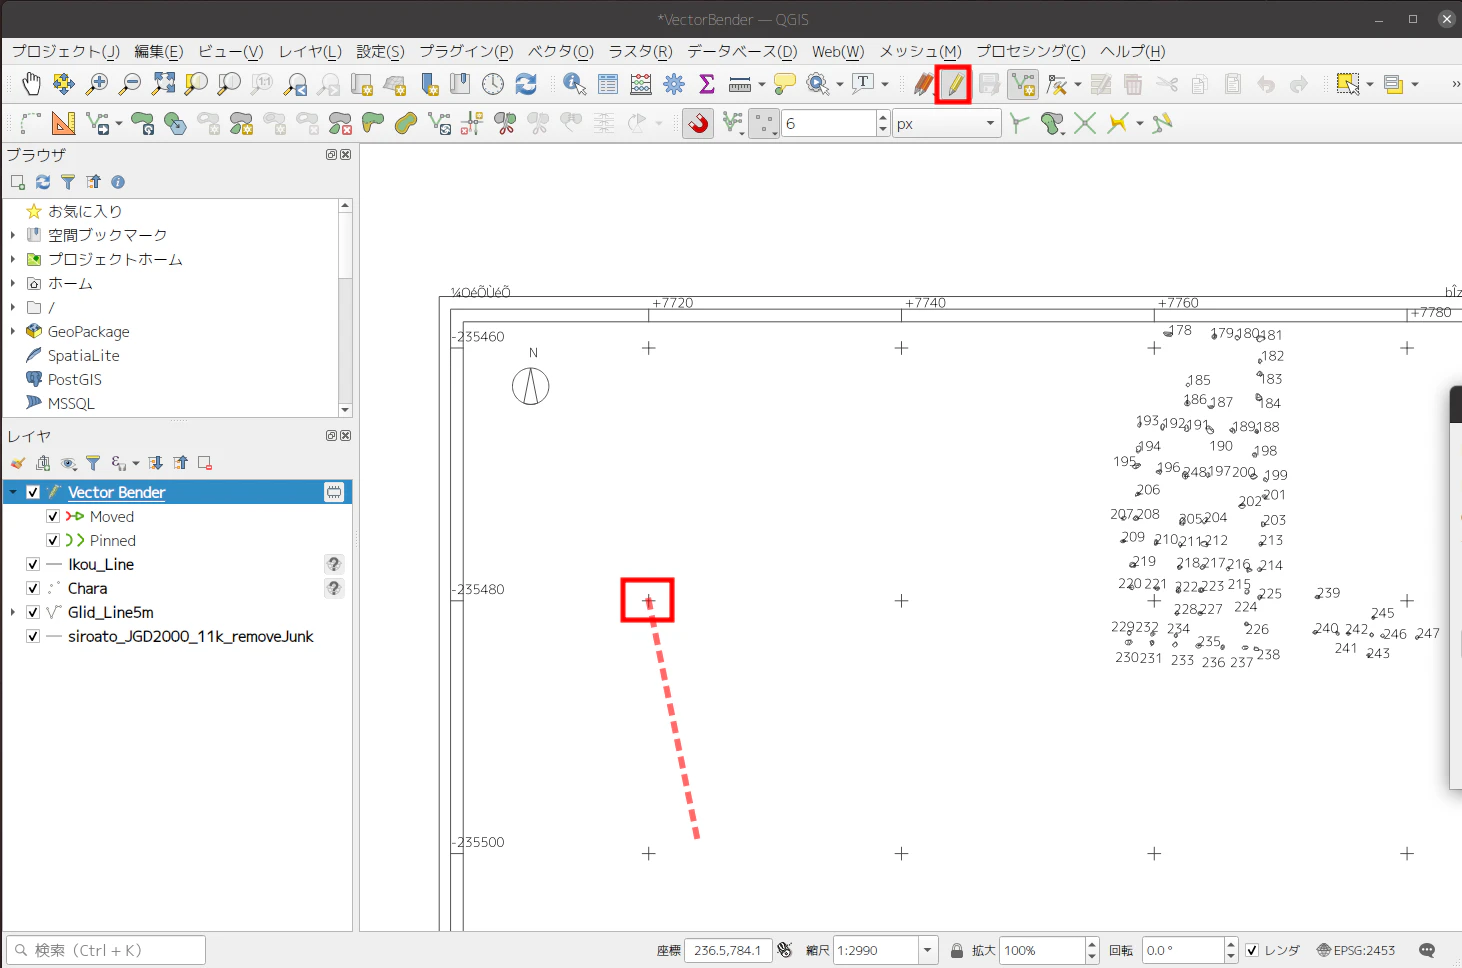Collapse Vector Bender group
Image resolution: width=1462 pixels, height=968 pixels.
tap(13, 492)
